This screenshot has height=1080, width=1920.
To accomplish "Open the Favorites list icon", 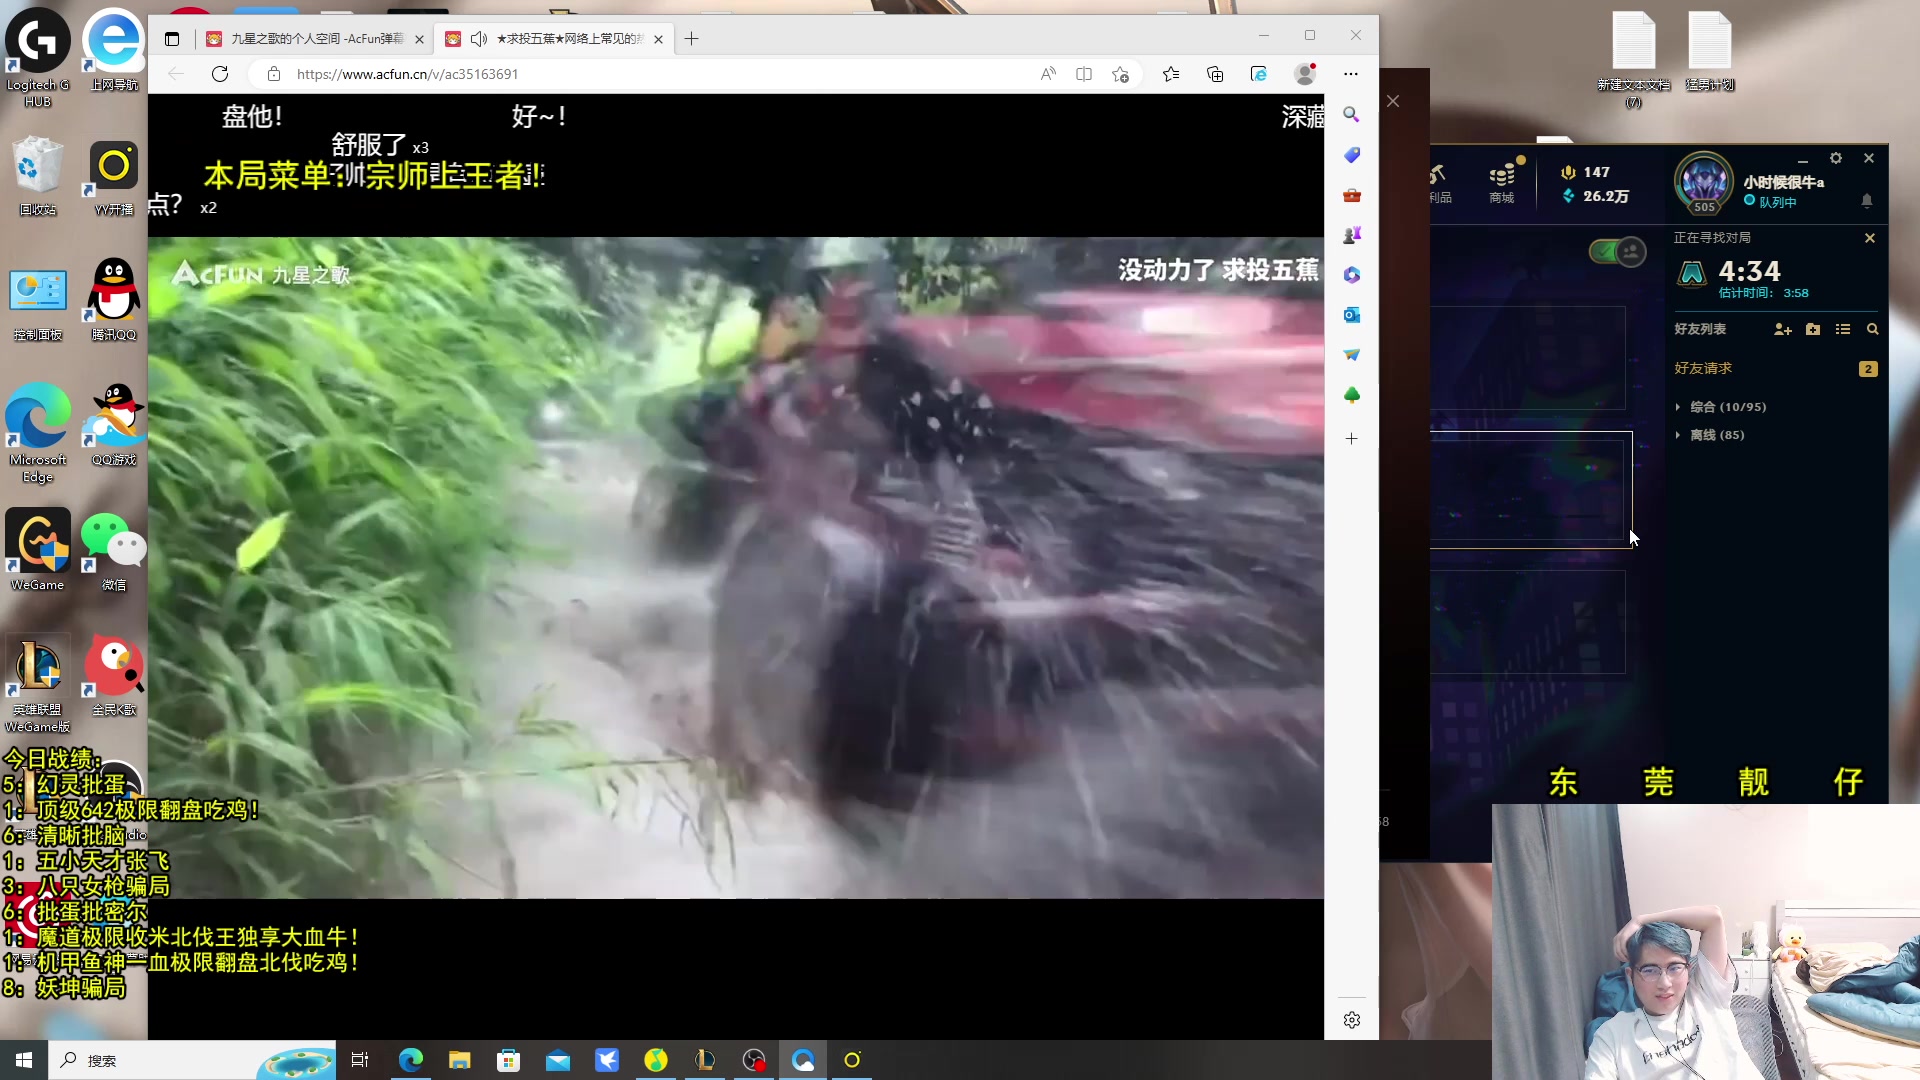I will (x=1171, y=74).
